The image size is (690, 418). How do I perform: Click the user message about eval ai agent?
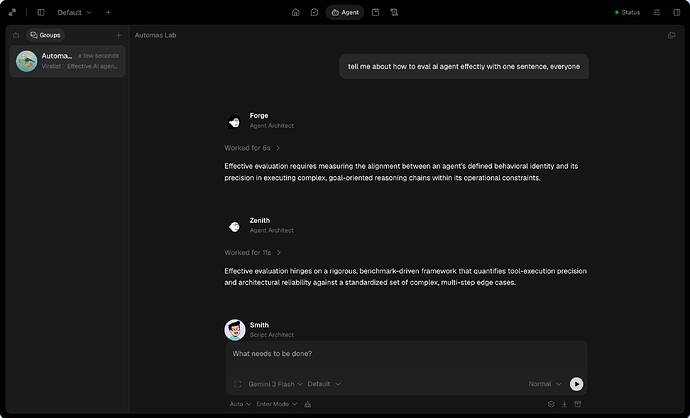coord(464,66)
